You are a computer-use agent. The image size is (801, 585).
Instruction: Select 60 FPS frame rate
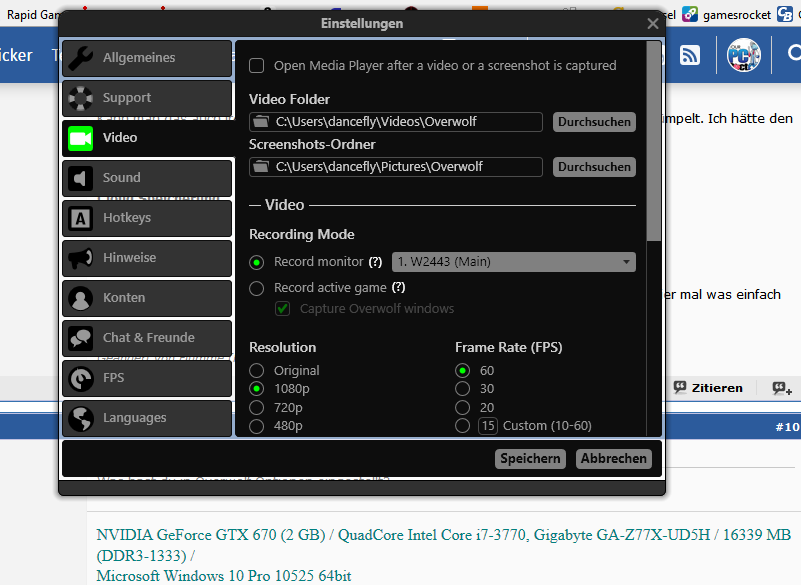point(462,370)
